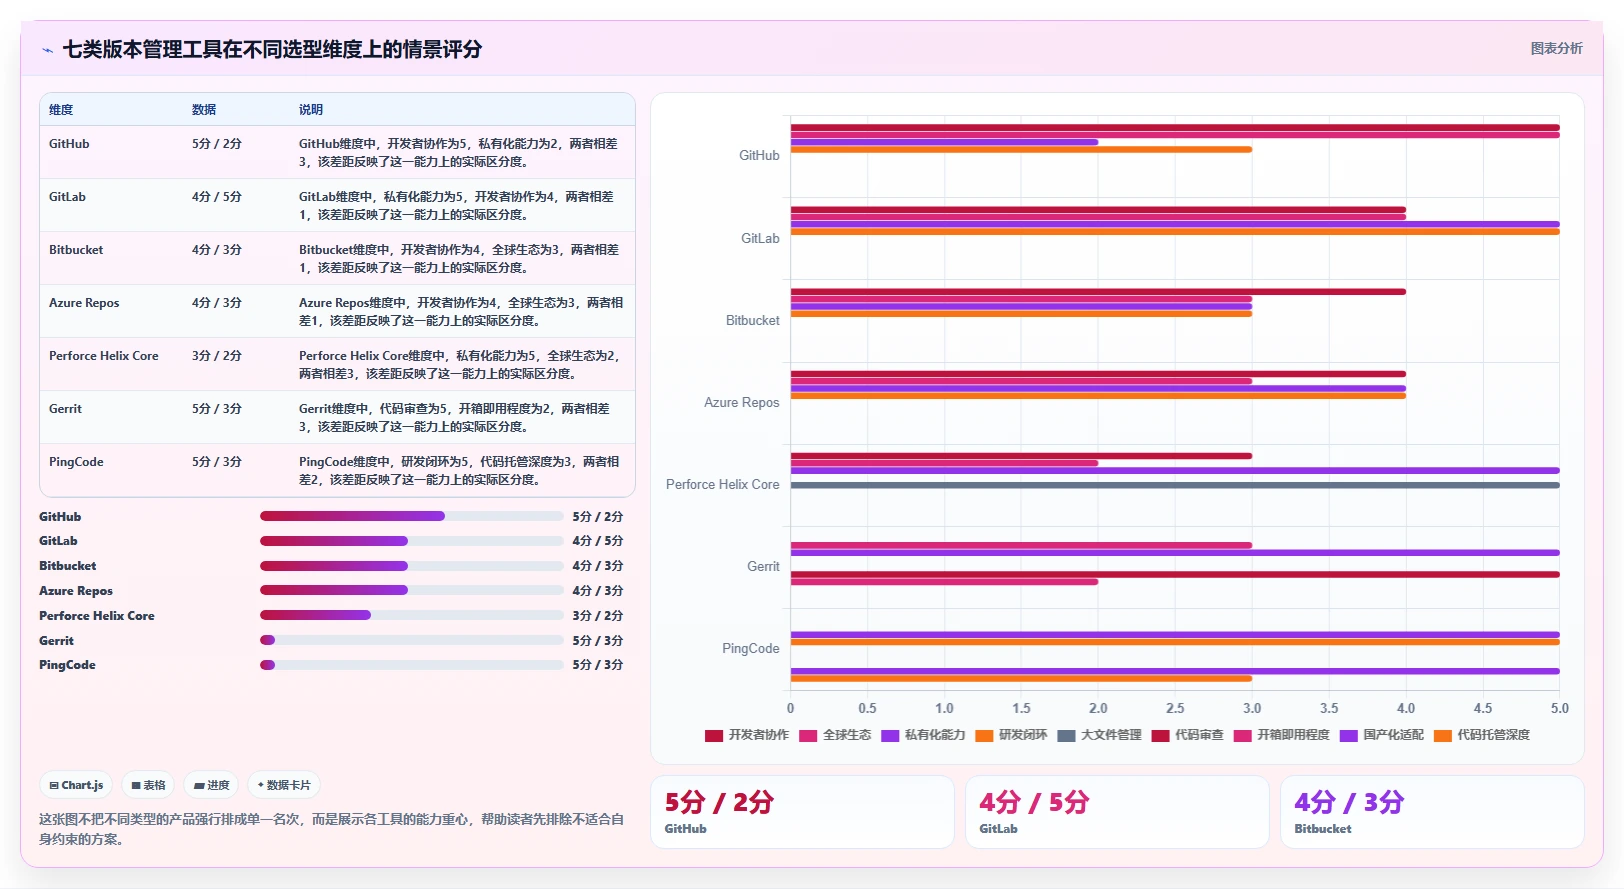Toggle 开箱即用程度 in the chart legend
Screen dimensions: 1624x889
click(1282, 735)
